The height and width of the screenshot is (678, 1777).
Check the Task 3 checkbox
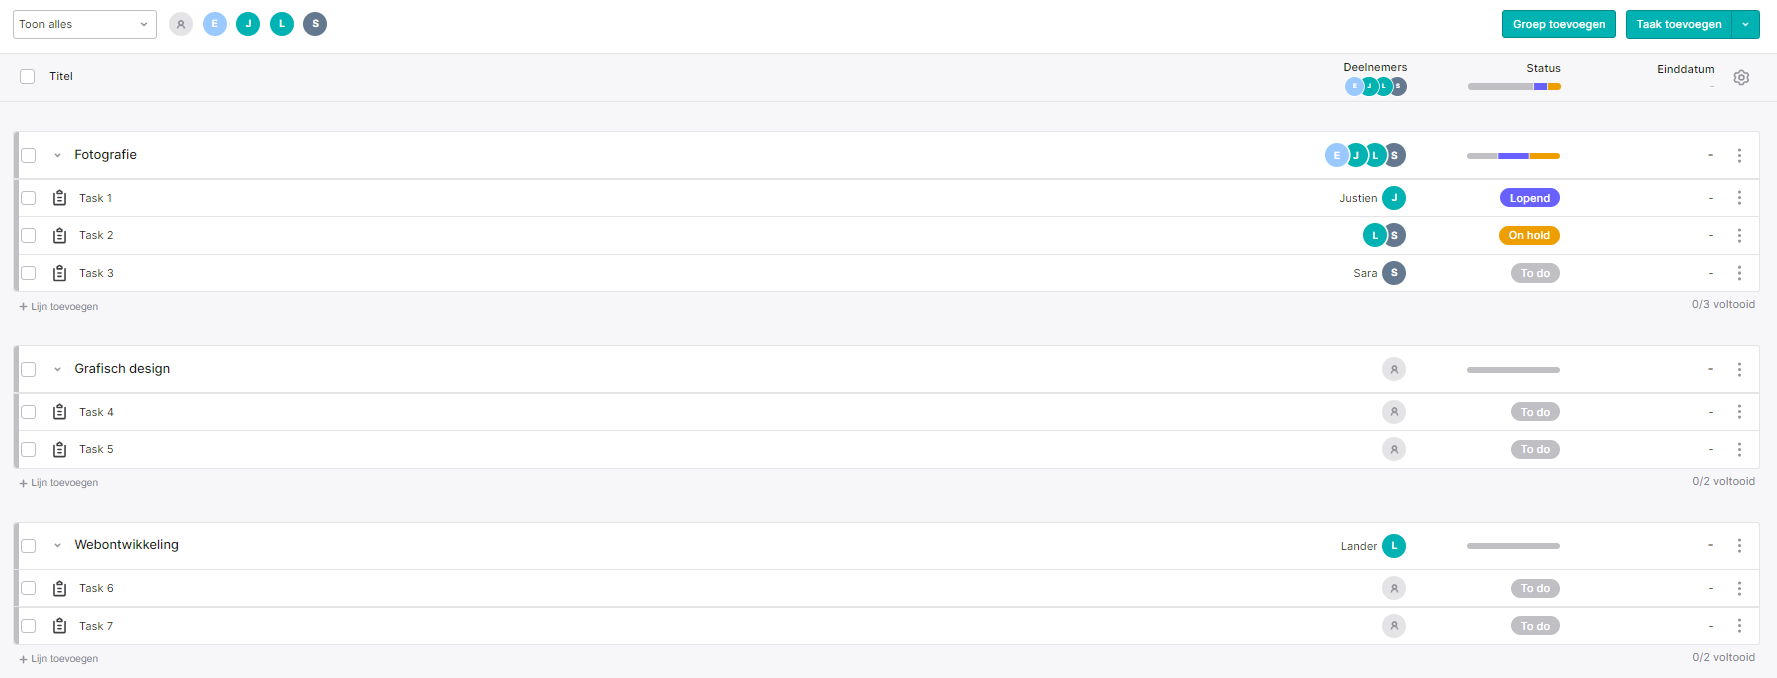tap(29, 273)
